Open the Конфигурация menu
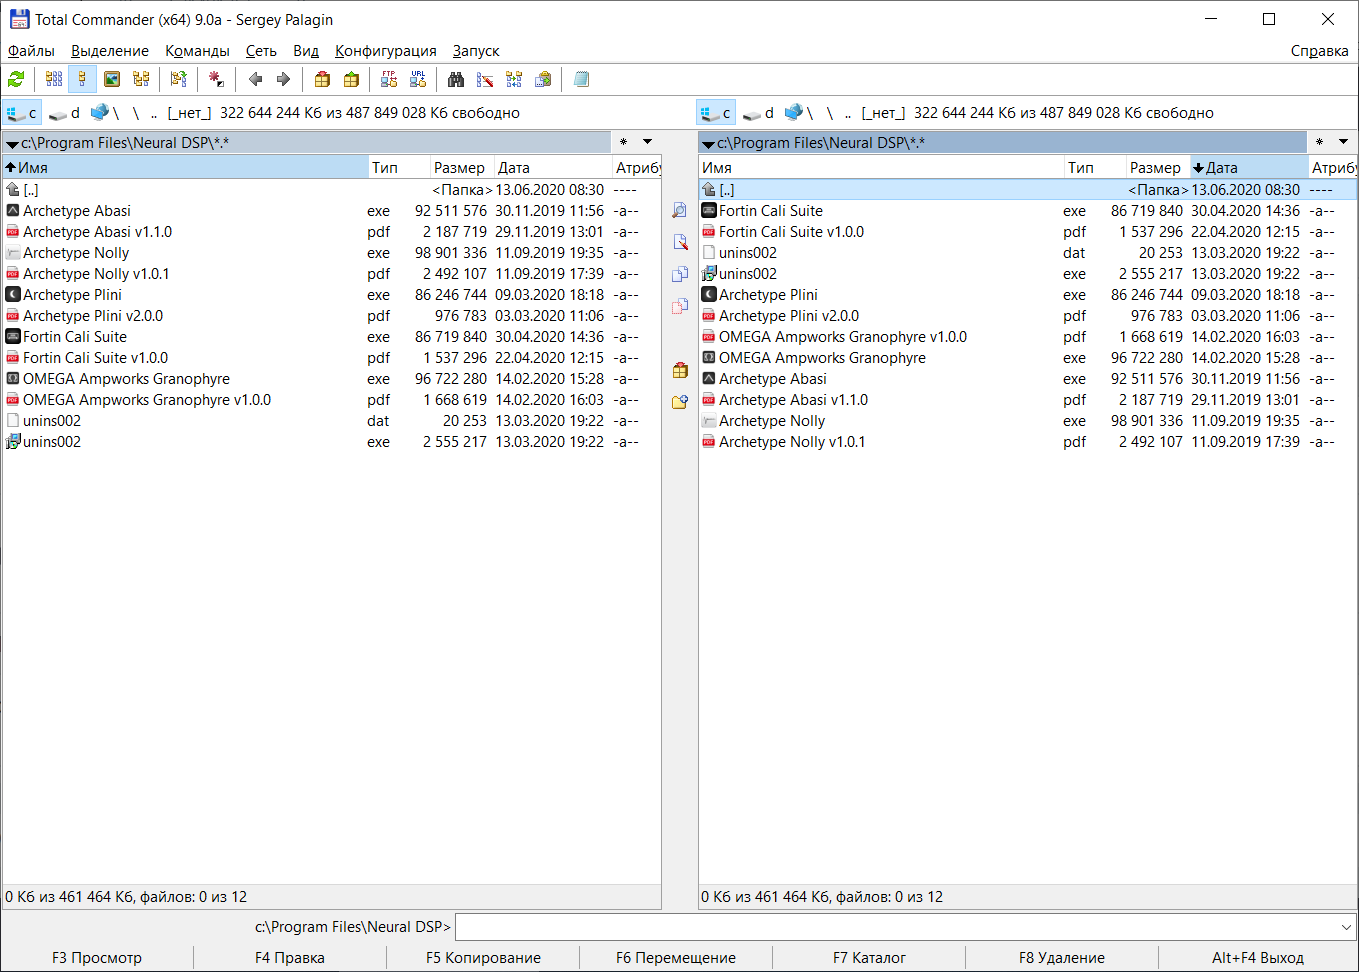This screenshot has height=972, width=1359. tap(386, 50)
